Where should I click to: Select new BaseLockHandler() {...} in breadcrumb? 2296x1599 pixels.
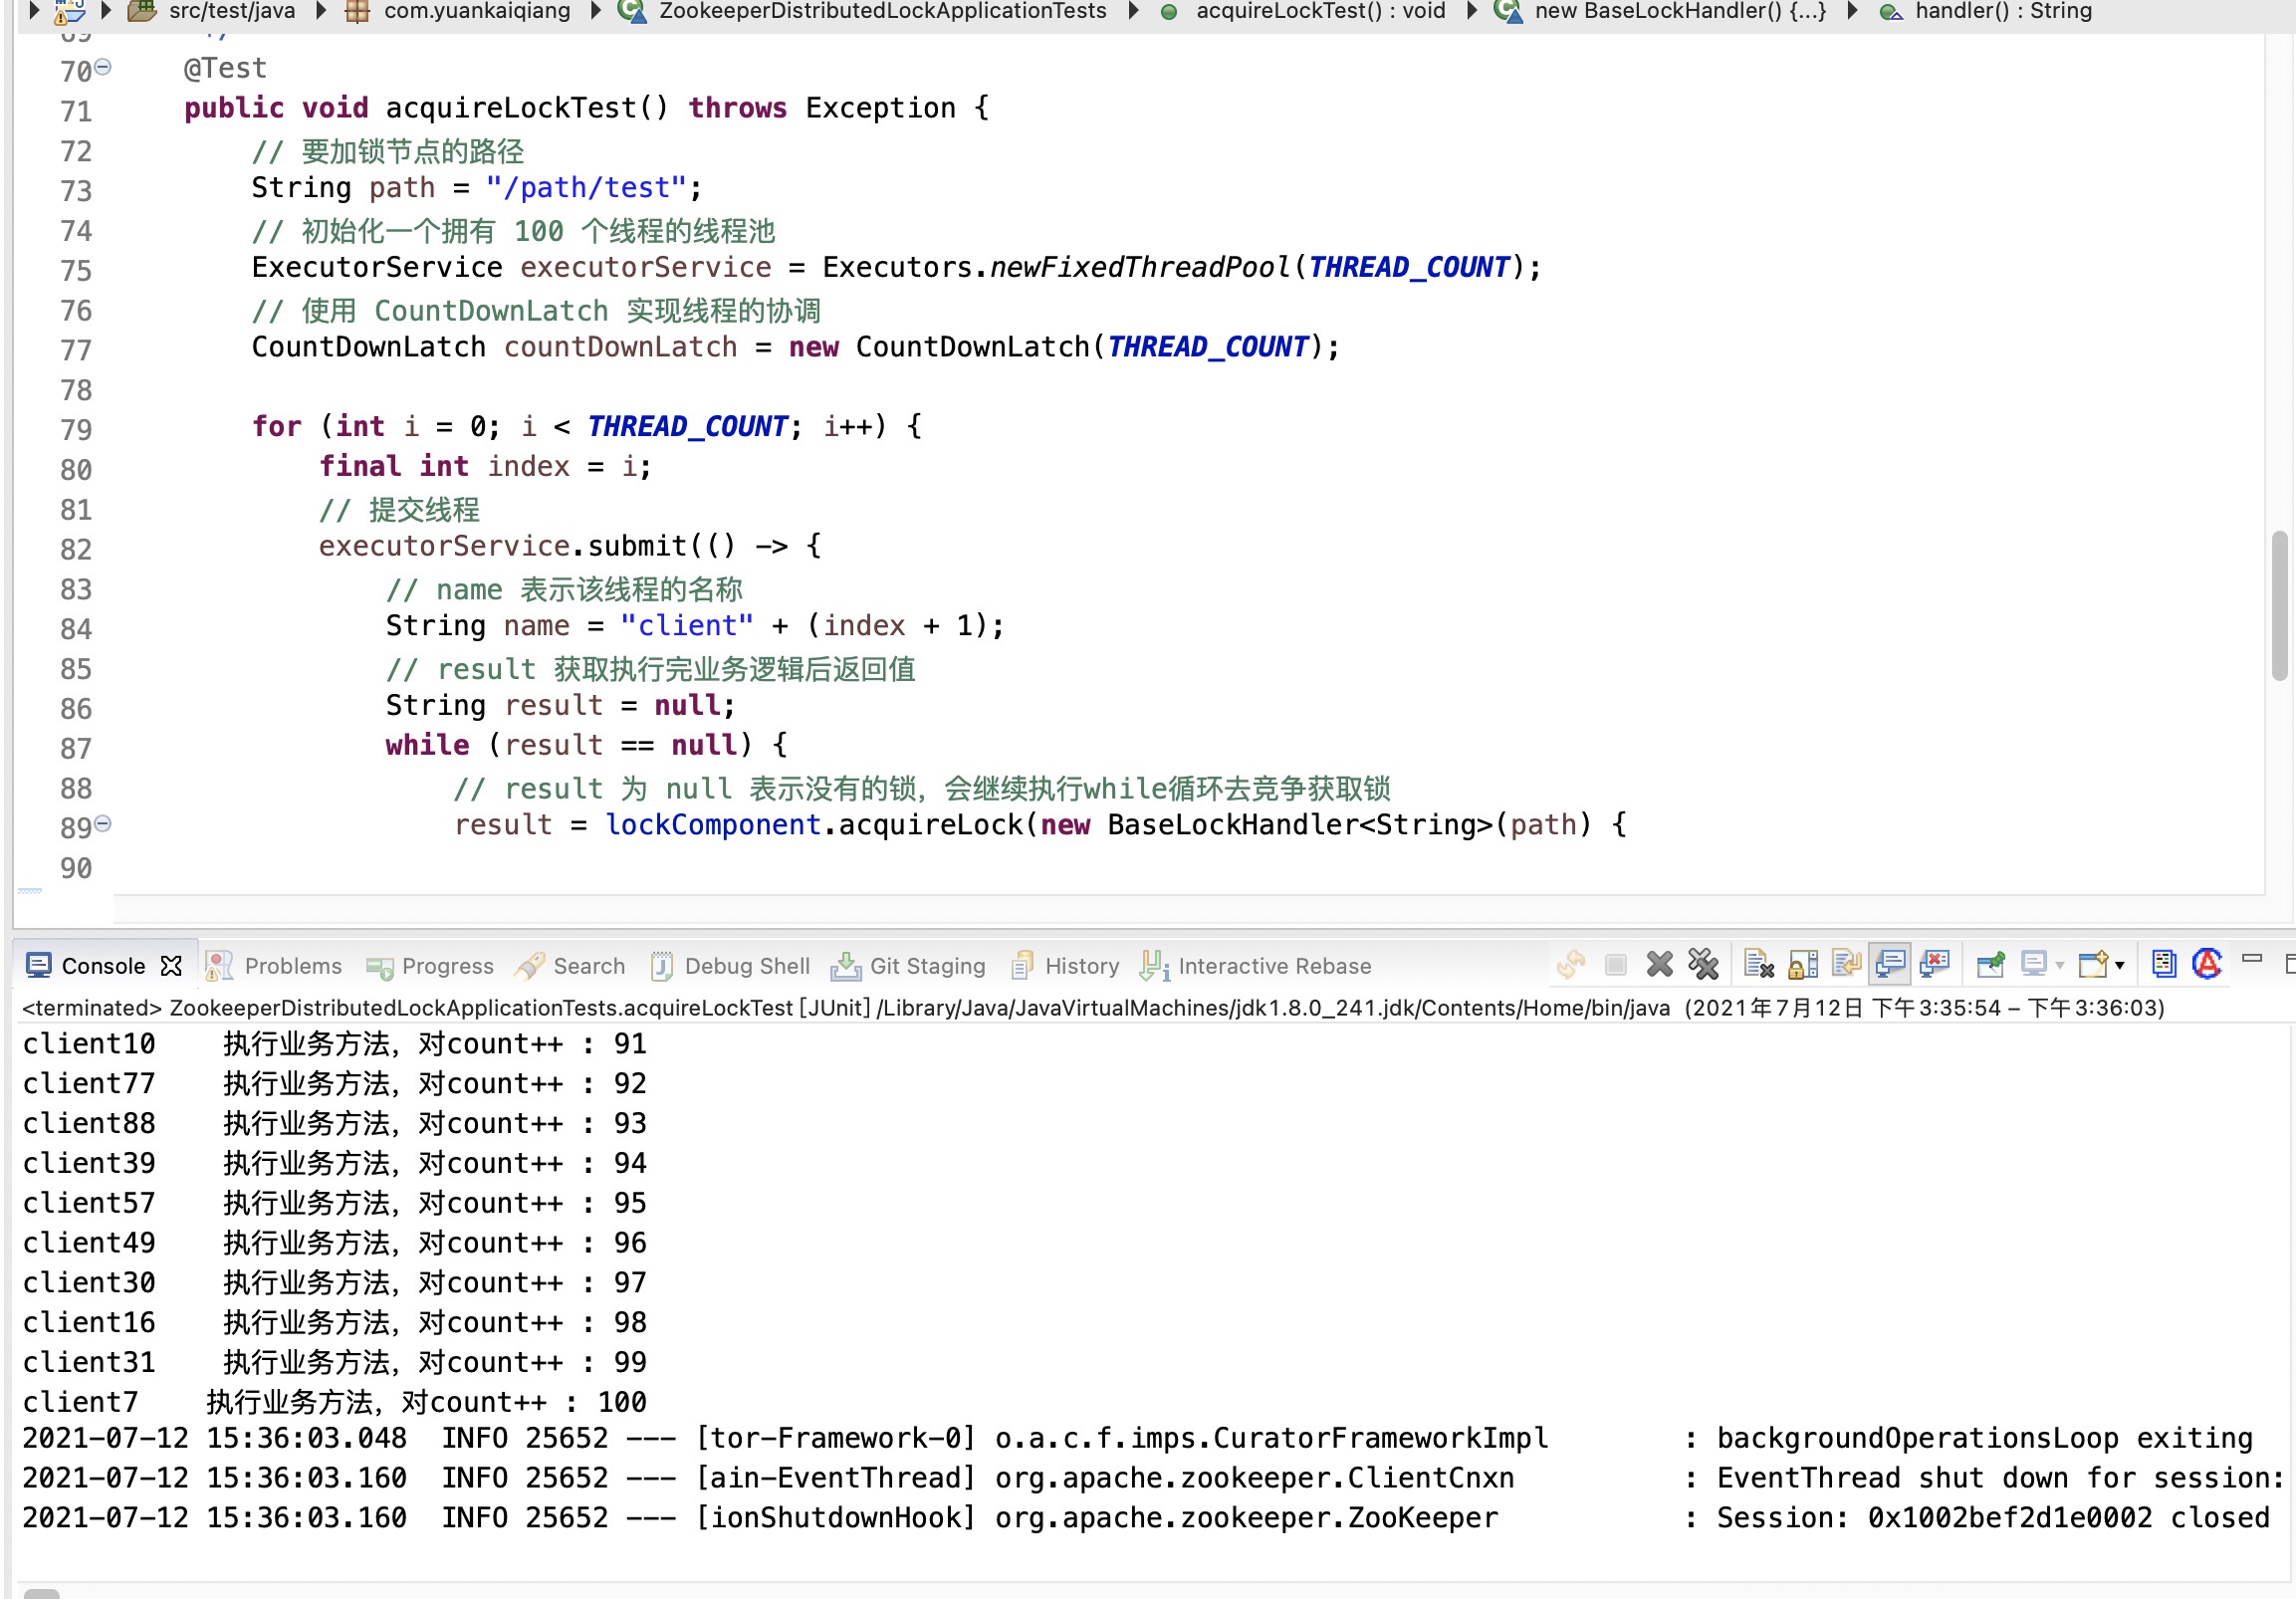click(1681, 11)
